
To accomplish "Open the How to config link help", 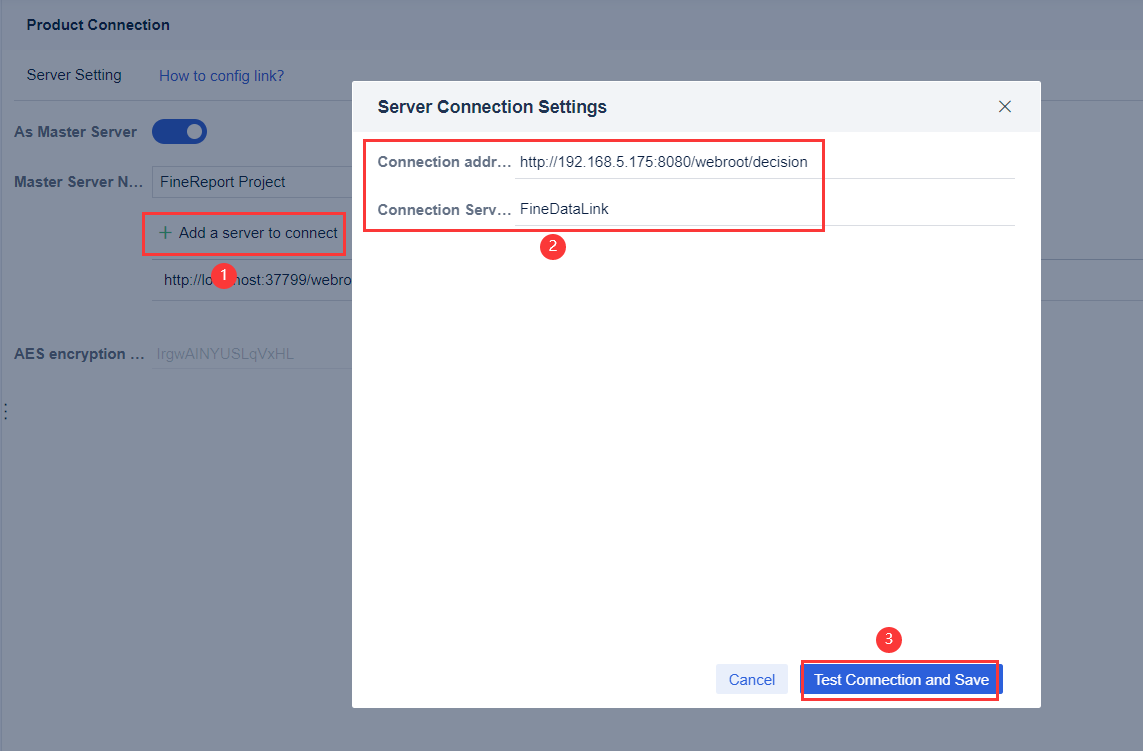I will coord(220,75).
